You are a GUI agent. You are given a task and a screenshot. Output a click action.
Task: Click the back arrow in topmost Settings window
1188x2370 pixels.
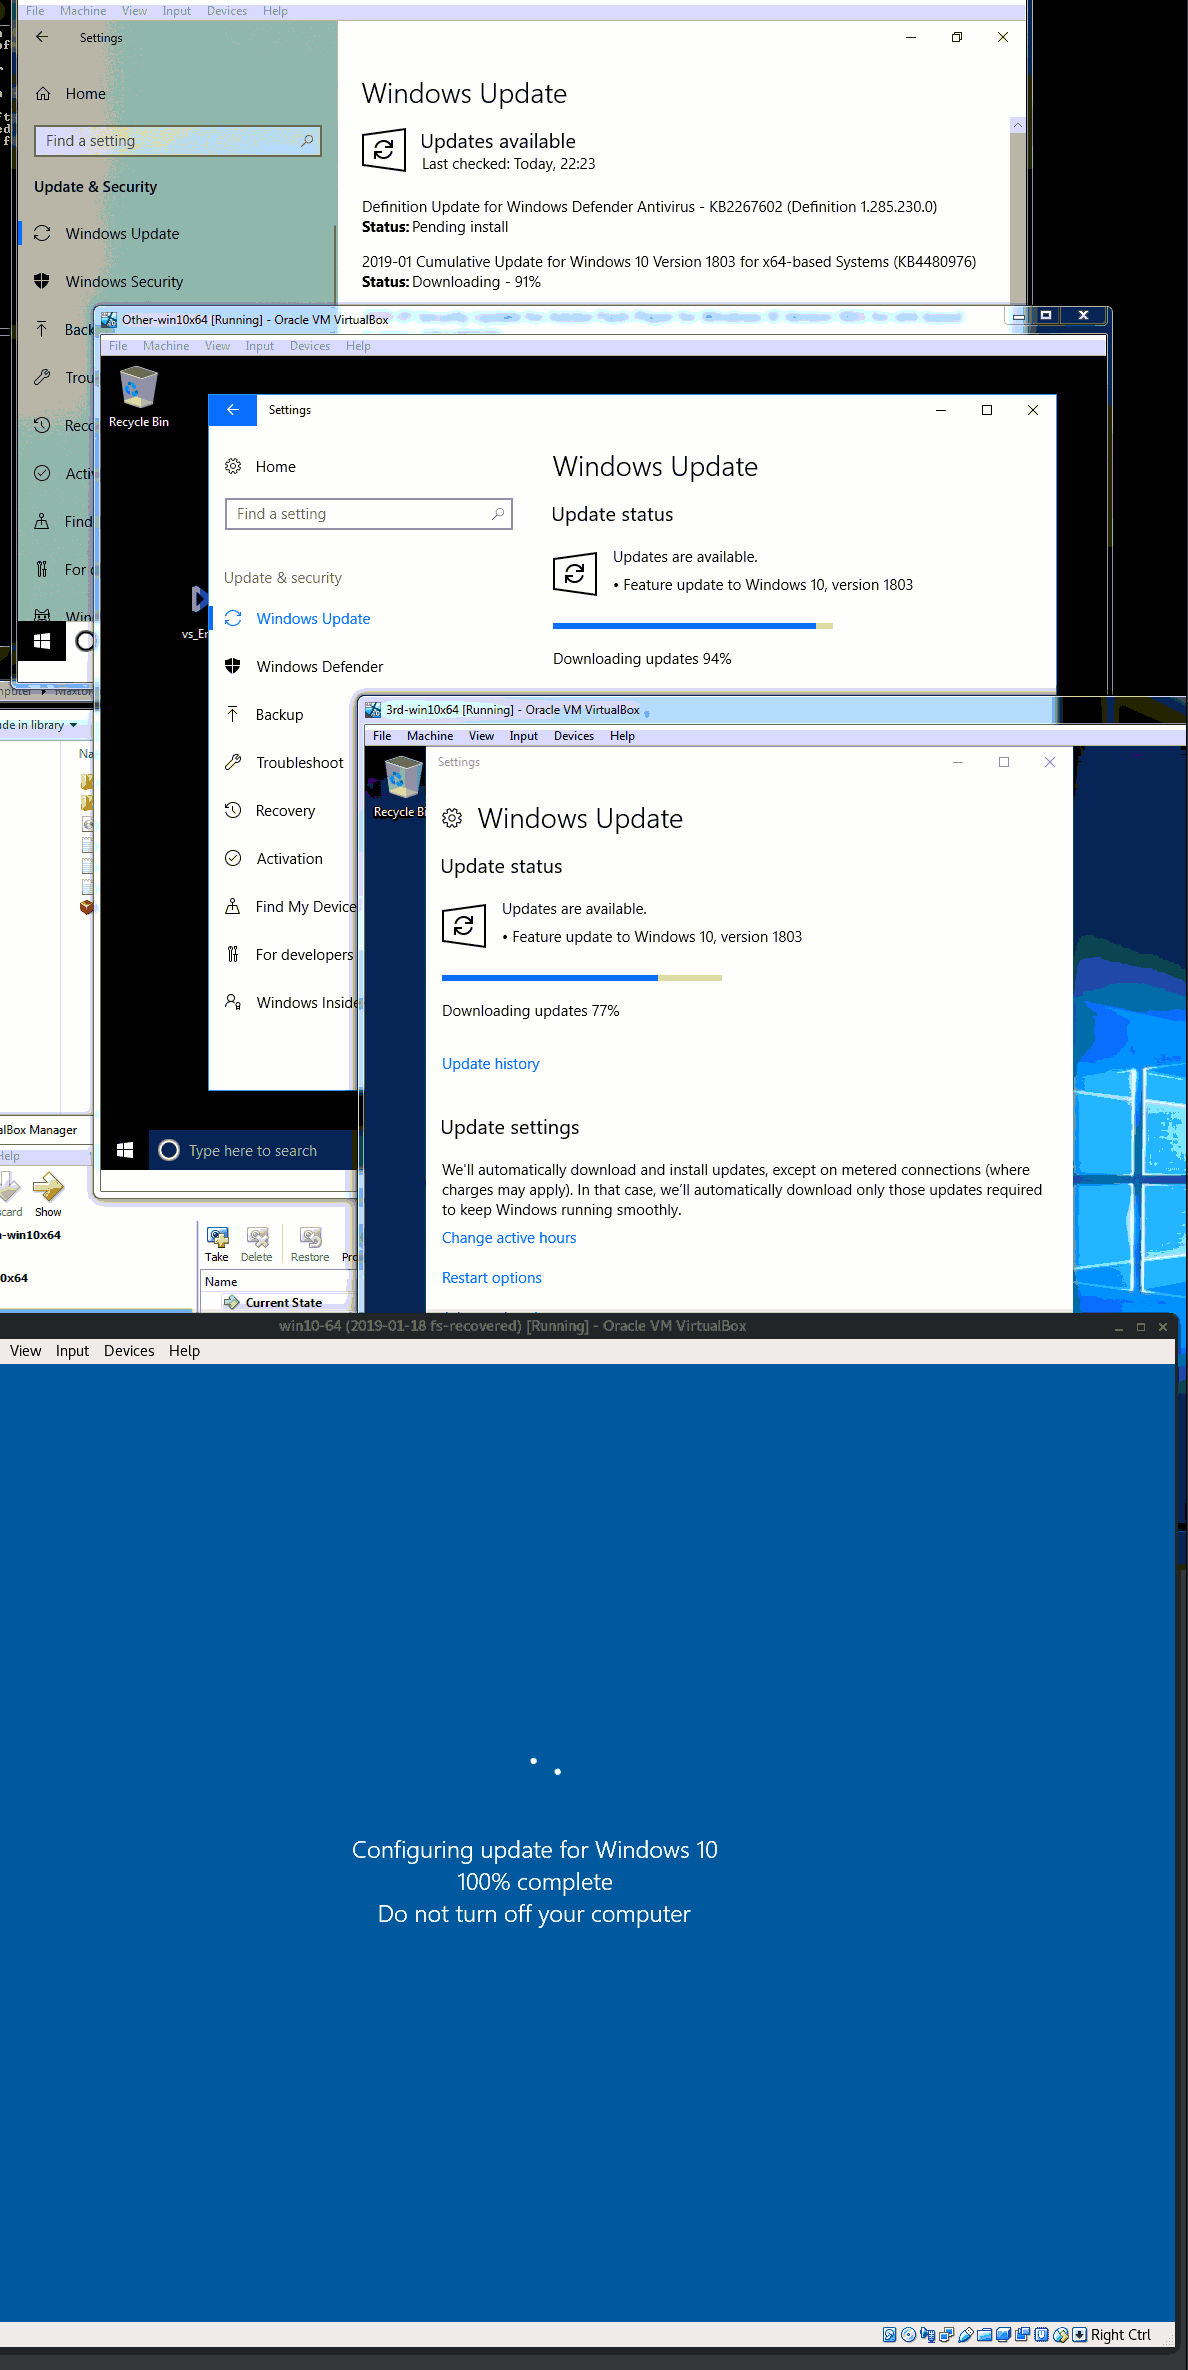42,37
